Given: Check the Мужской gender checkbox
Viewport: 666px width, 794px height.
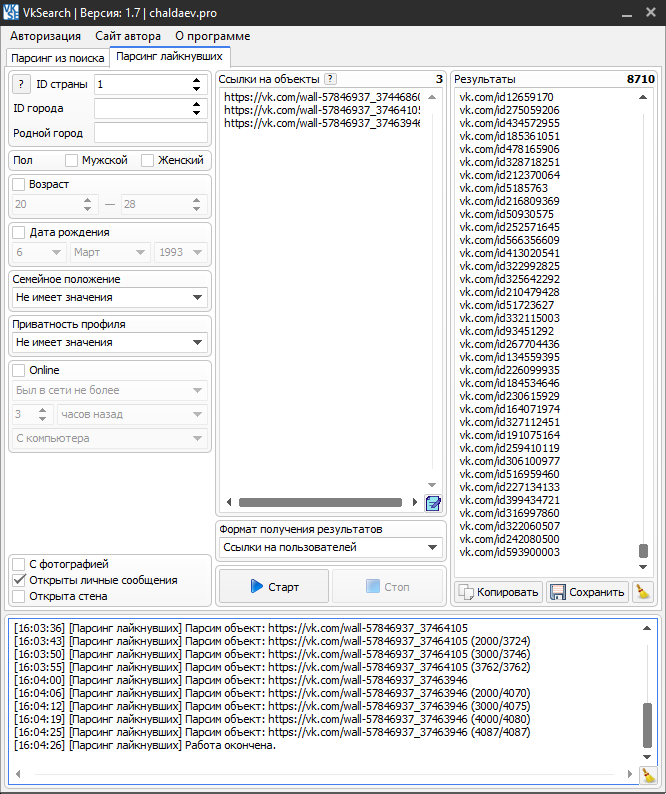Looking at the screenshot, I should pos(71,161).
